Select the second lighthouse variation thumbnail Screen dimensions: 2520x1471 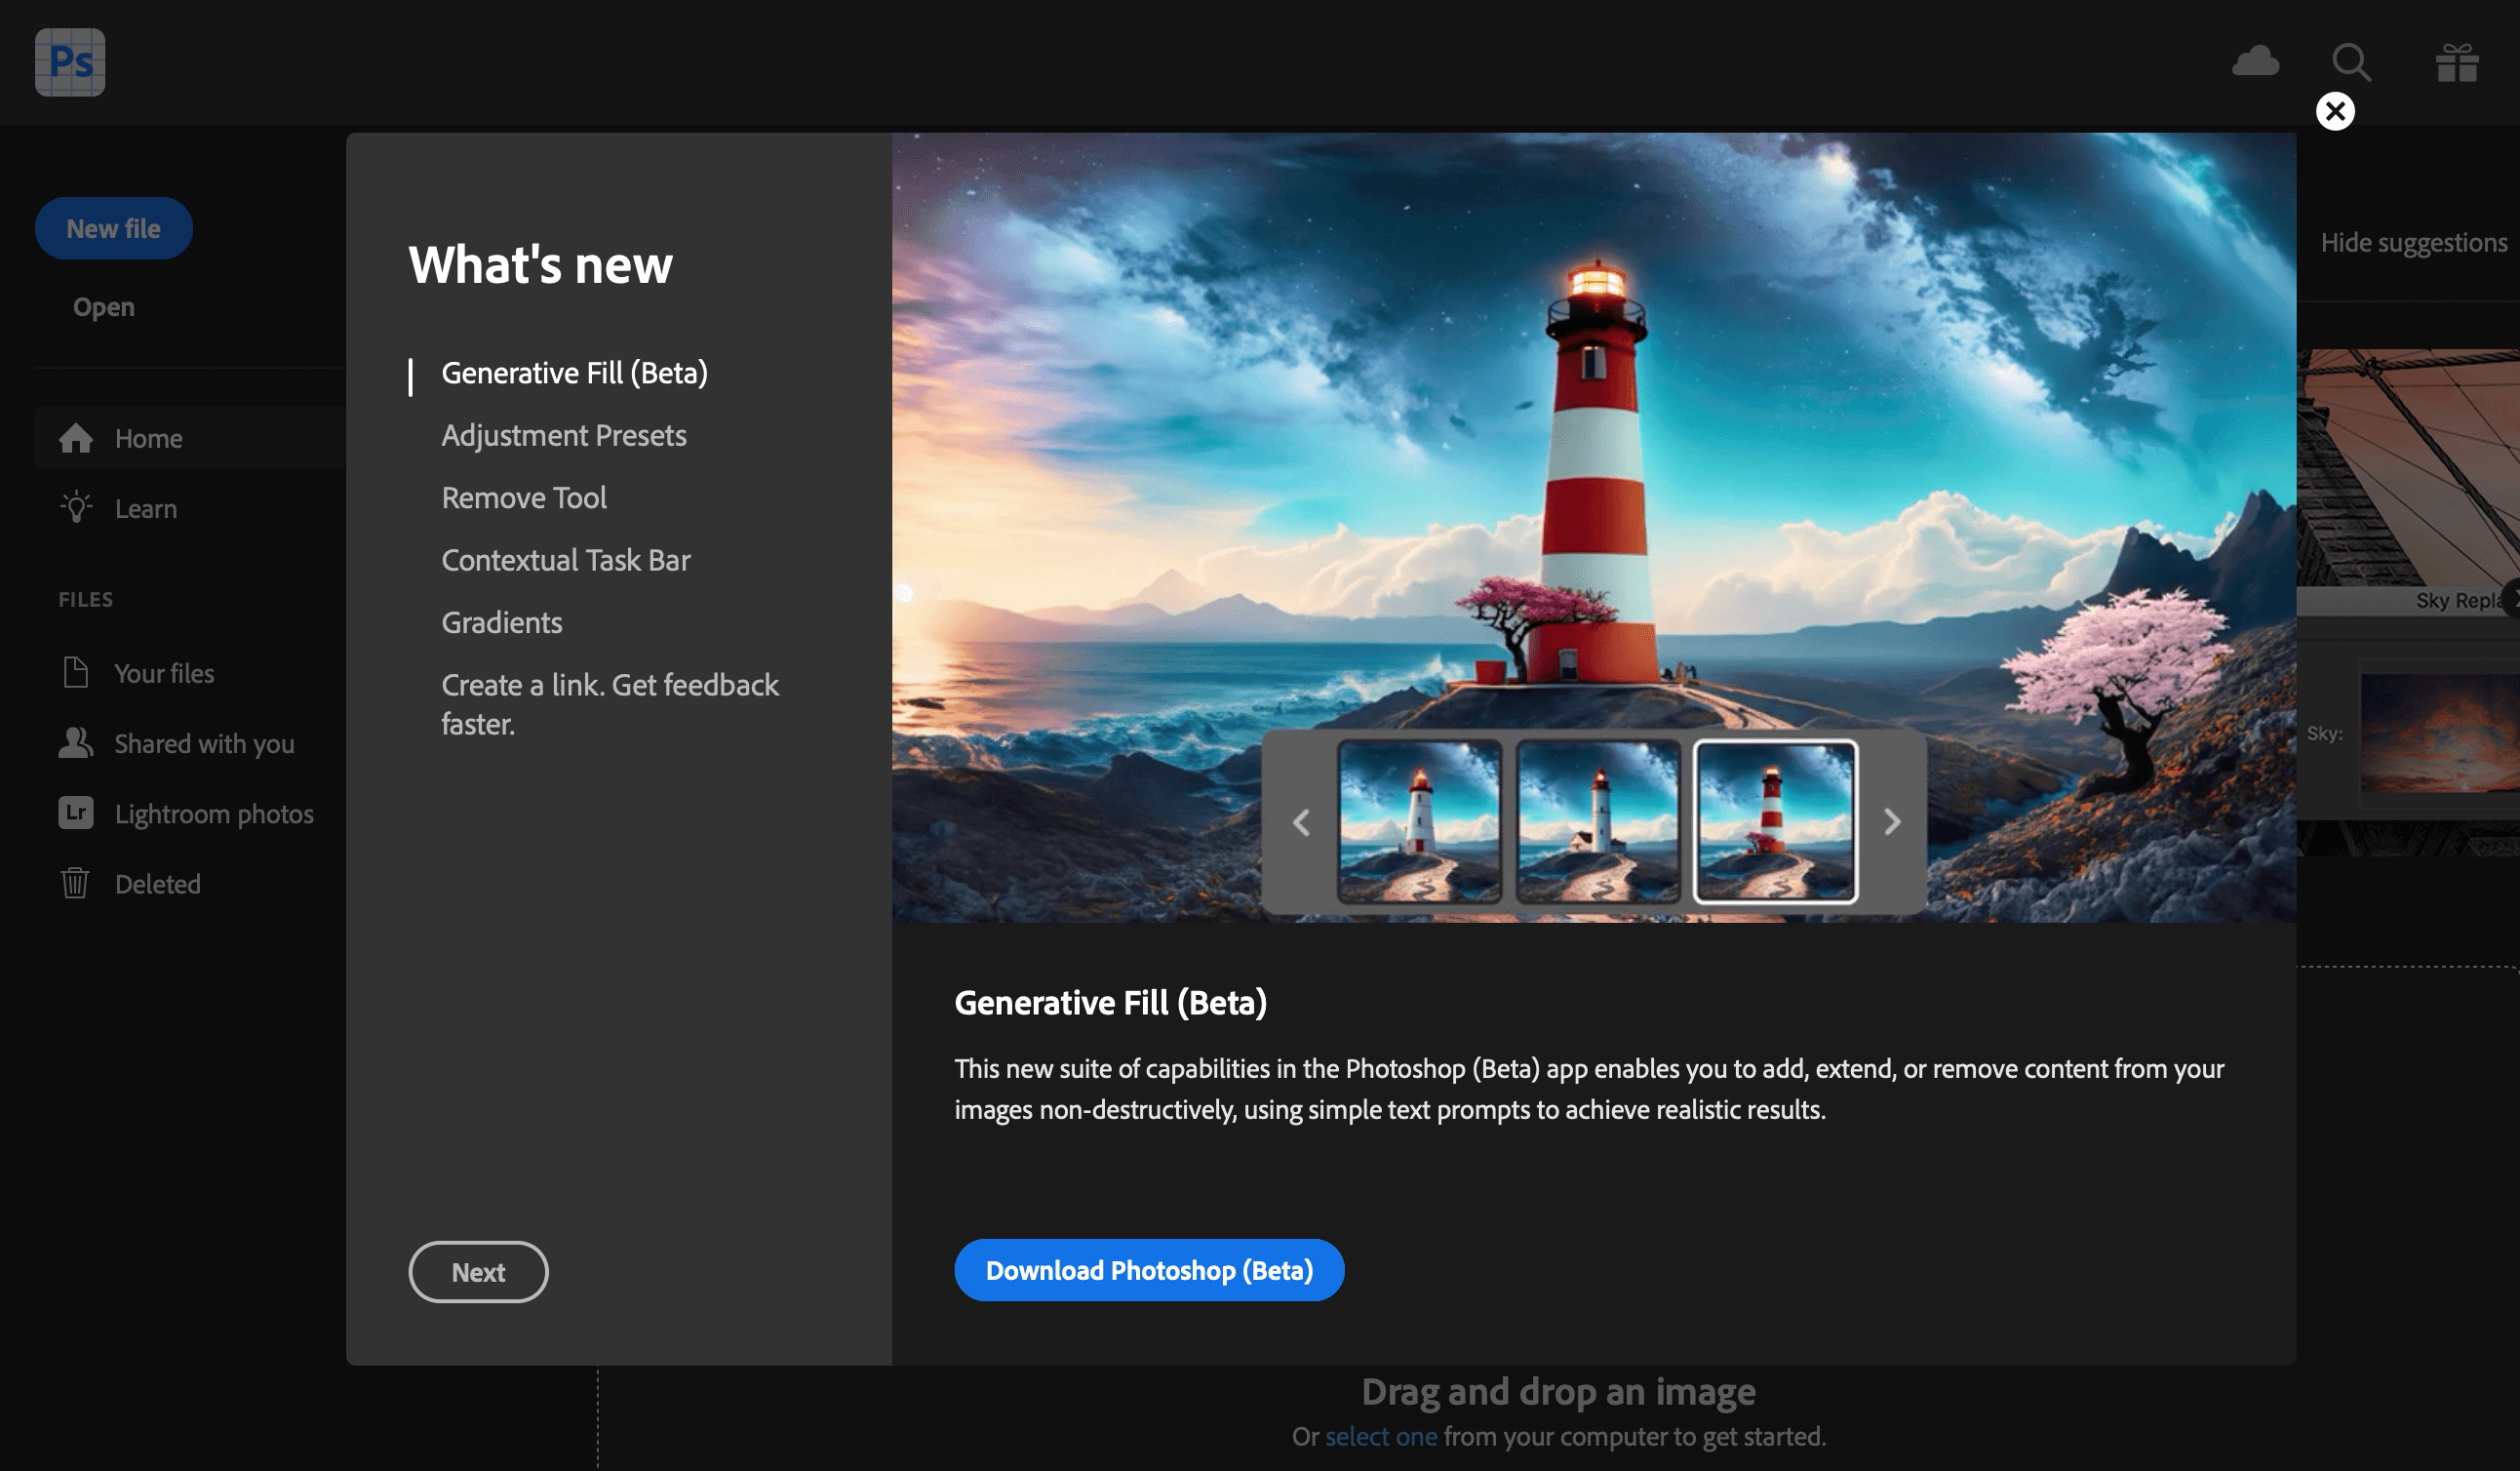1597,821
